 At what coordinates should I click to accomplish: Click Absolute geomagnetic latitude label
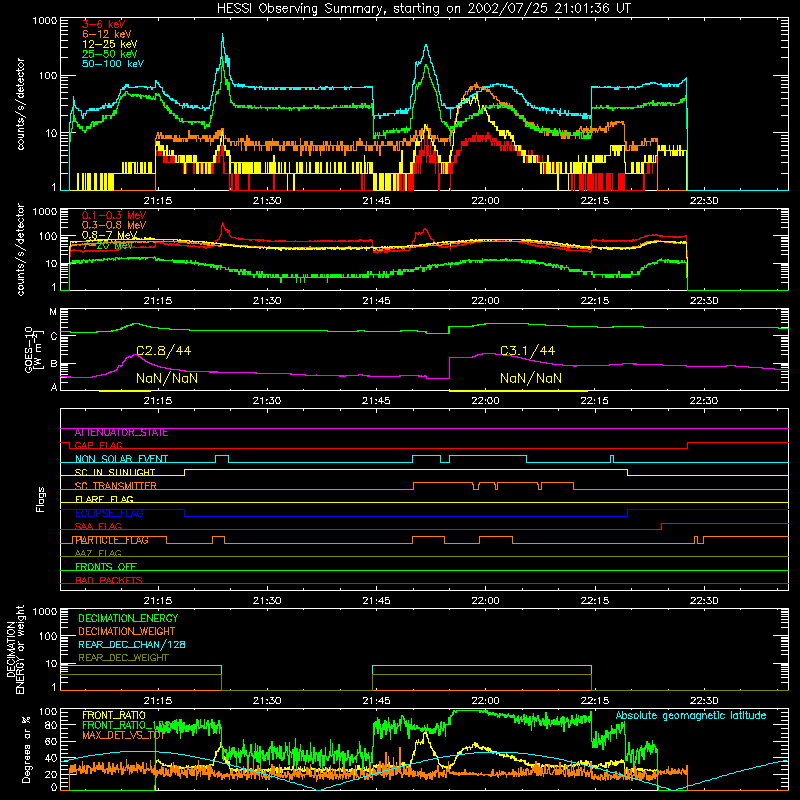tap(691, 716)
